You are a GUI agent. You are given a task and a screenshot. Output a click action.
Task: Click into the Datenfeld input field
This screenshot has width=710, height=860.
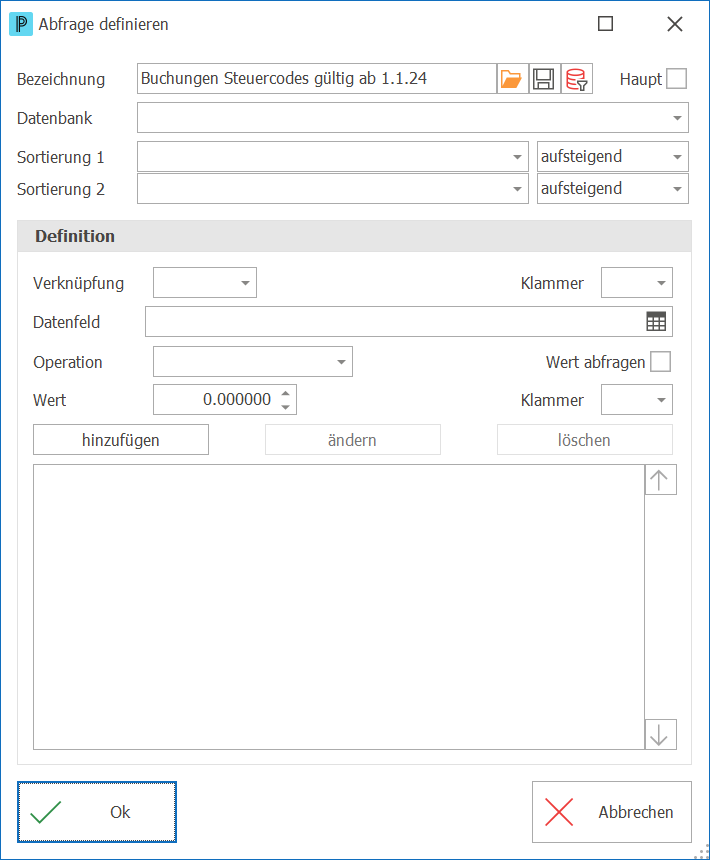[x=395, y=321]
